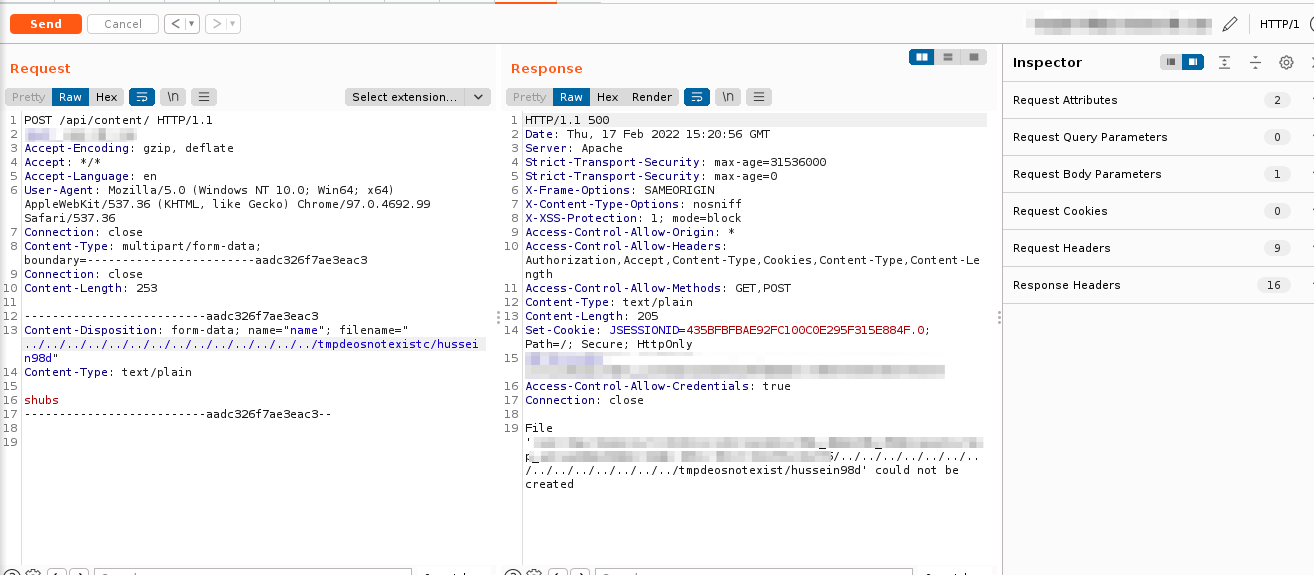Open the back-history dropdown arrow
The height and width of the screenshot is (575, 1314).
click(x=192, y=24)
